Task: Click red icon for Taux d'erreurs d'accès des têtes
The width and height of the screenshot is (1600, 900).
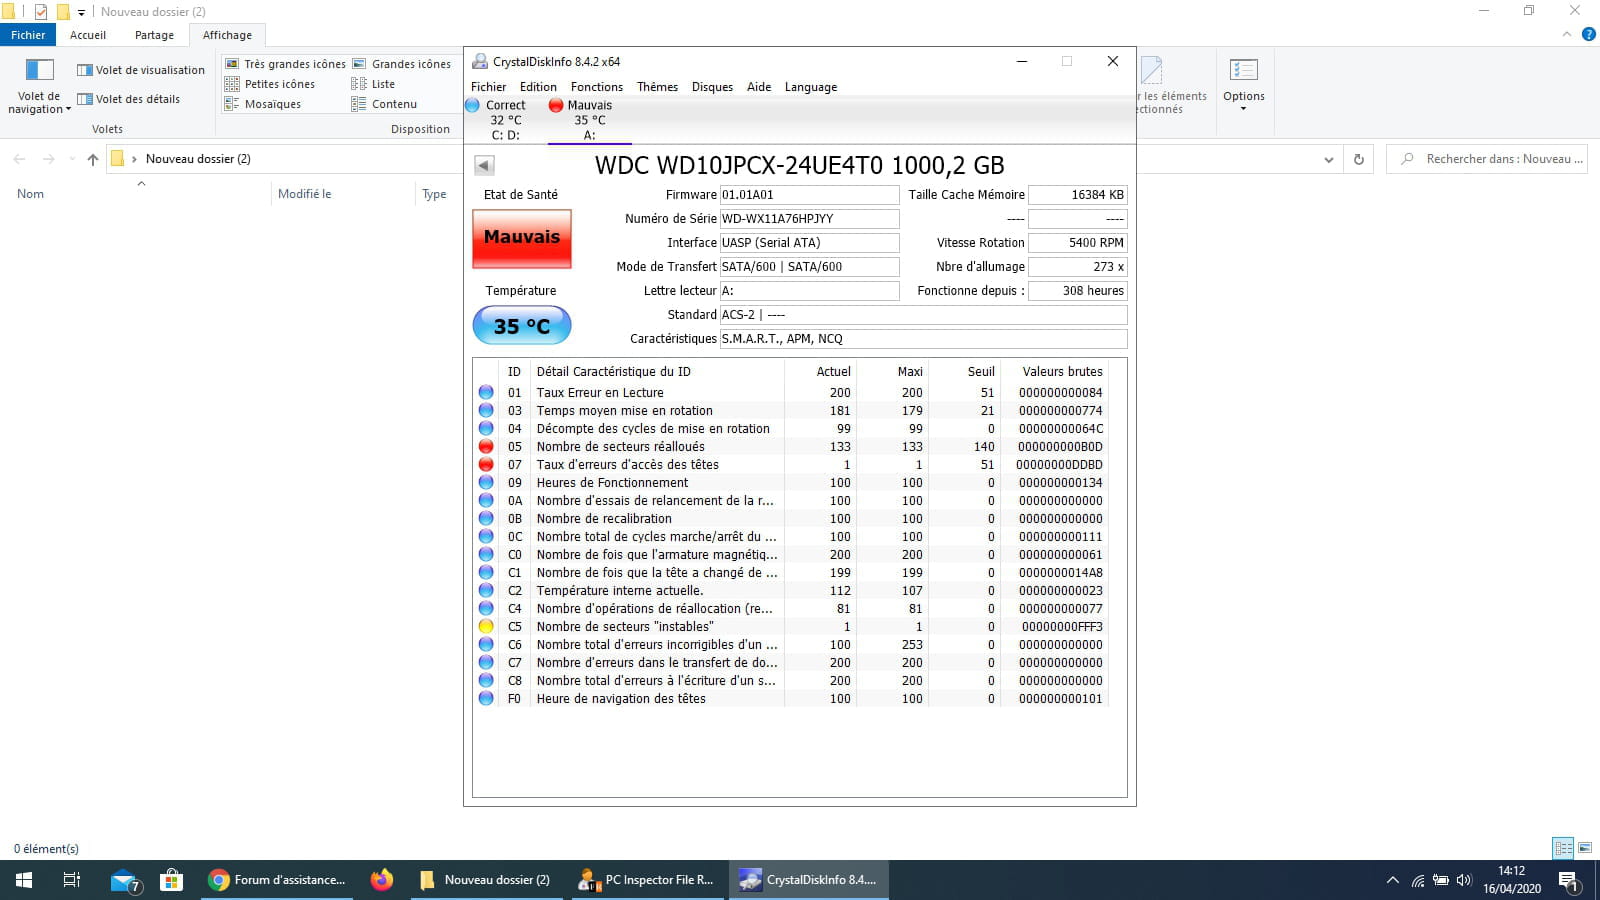Action: click(x=486, y=465)
